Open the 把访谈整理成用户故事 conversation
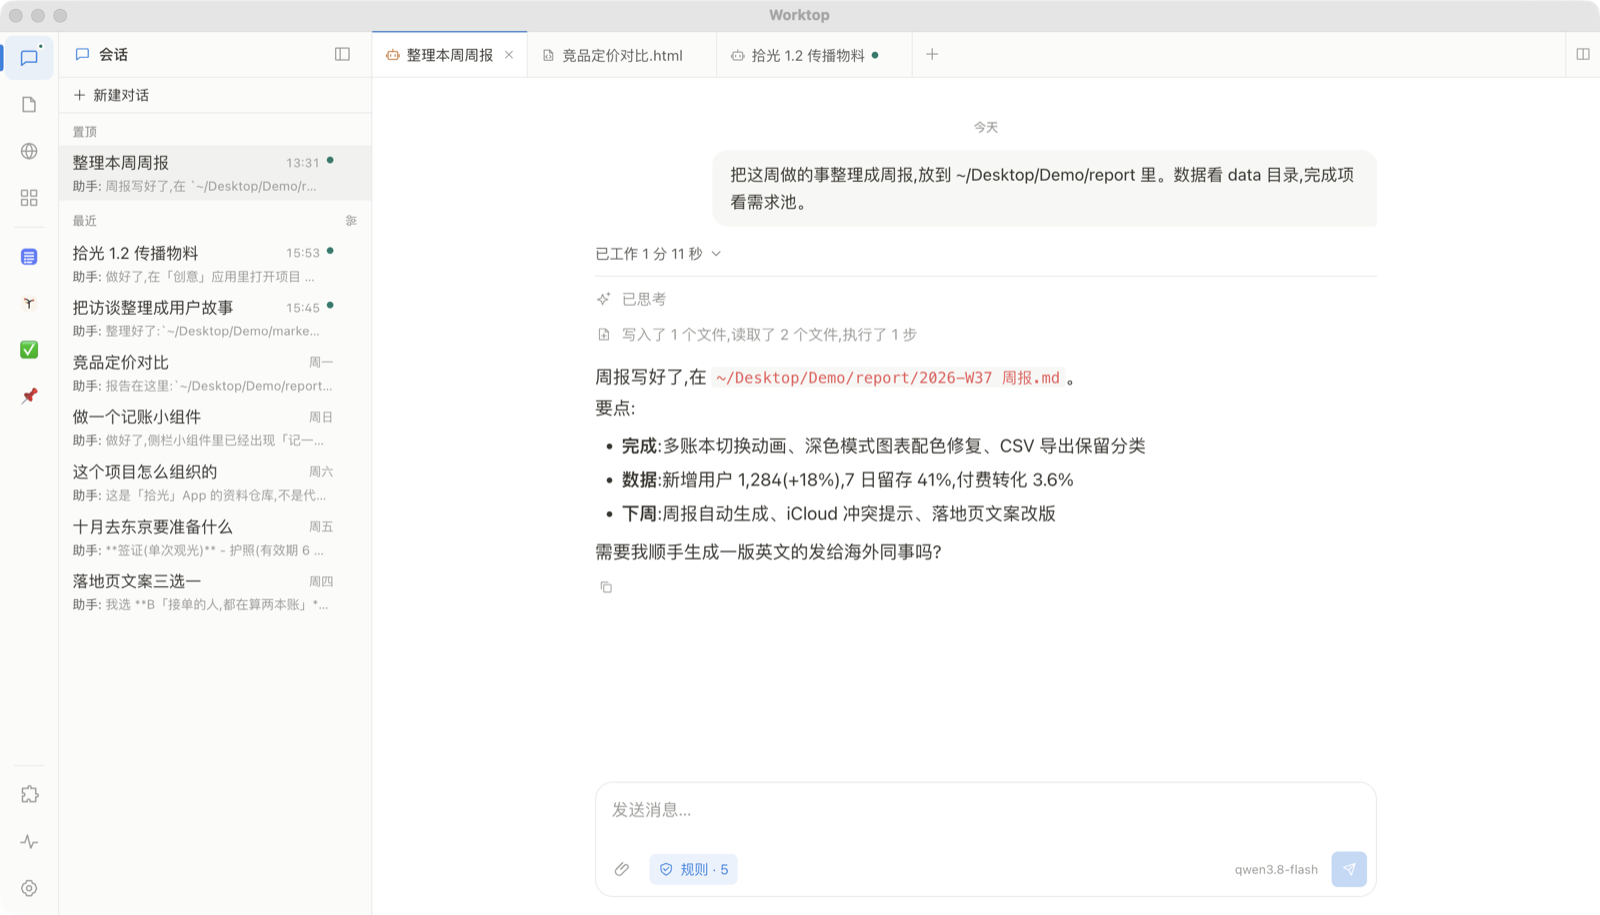Screen dimensions: 1600x915 [215, 318]
